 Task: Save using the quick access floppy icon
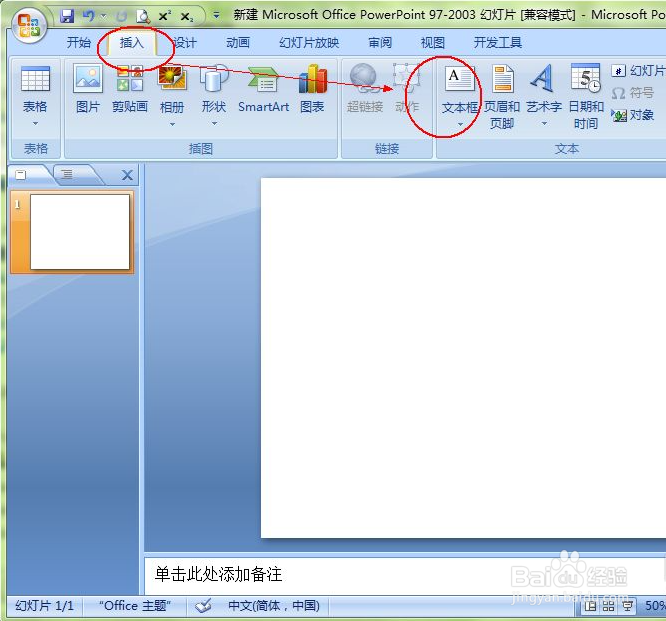click(67, 16)
